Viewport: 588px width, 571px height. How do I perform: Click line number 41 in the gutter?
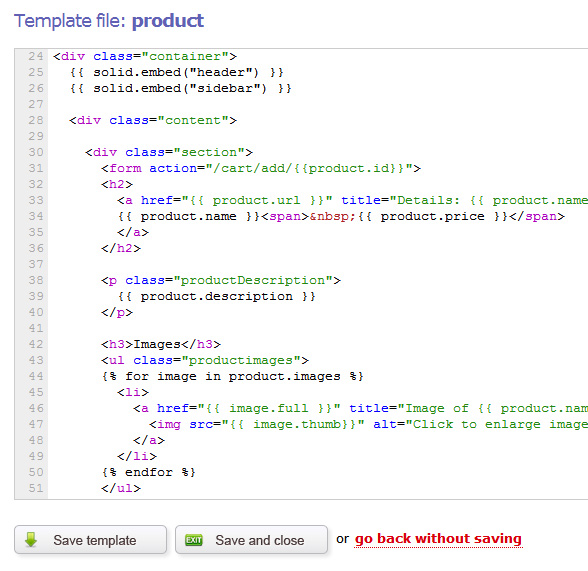pyautogui.click(x=36, y=328)
